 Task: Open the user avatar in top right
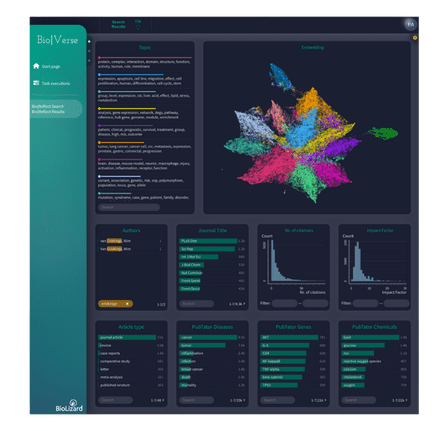click(x=411, y=24)
